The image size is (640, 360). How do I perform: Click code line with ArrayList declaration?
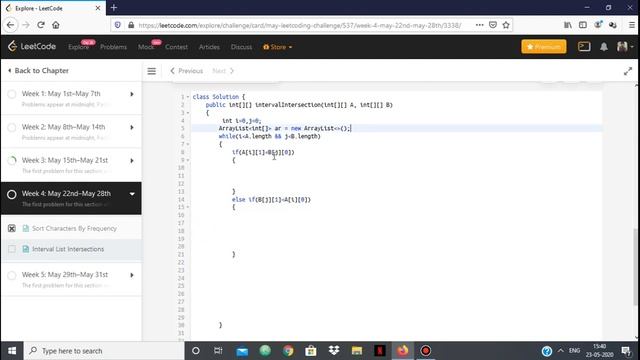(284, 129)
